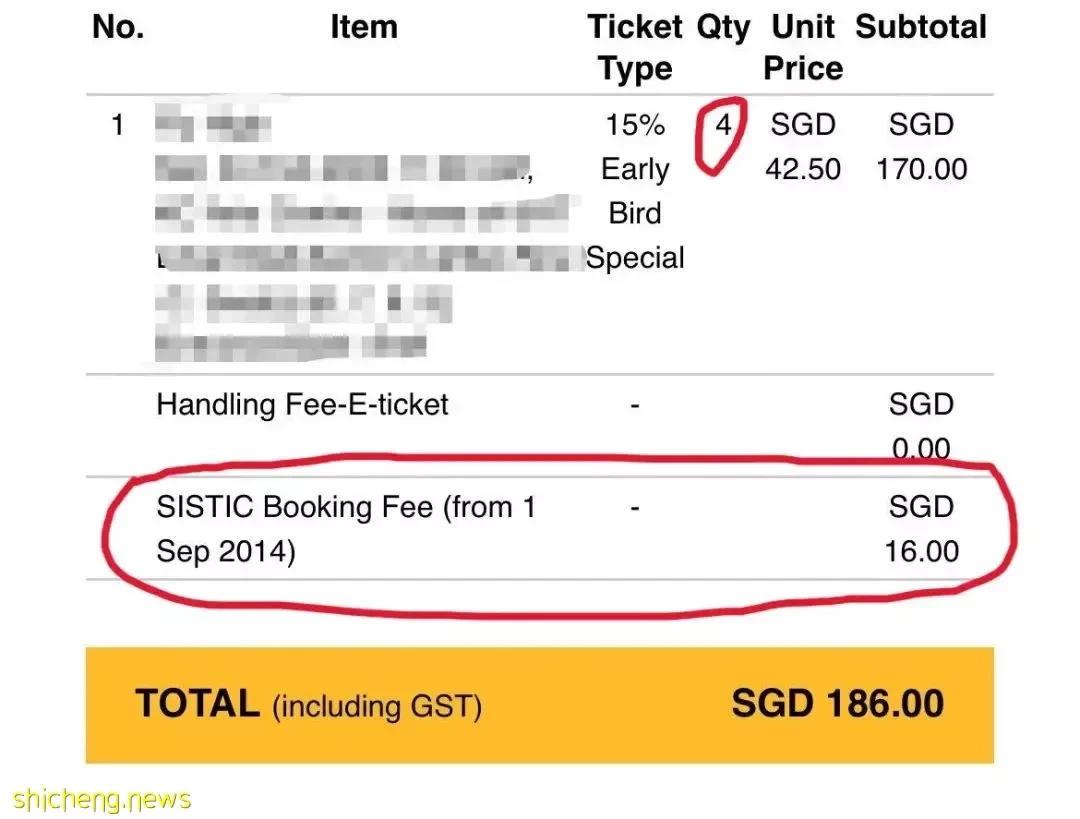
Task: Click the shicheng.news watermark link
Action: 102,800
